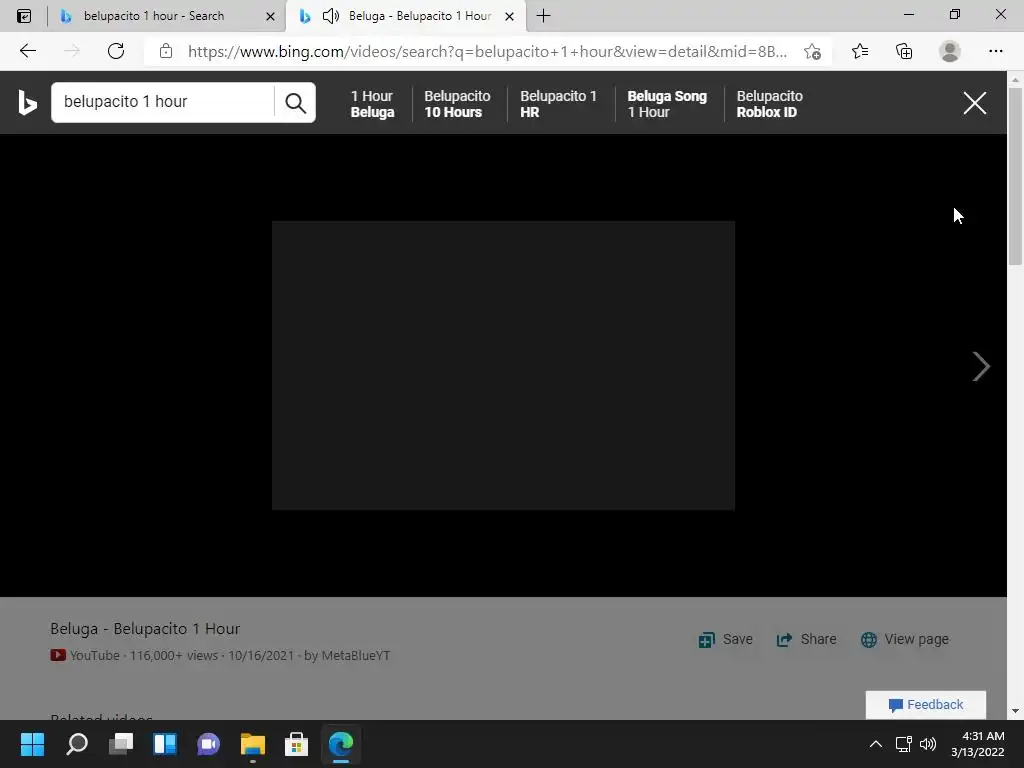Open Collections panel
1024x768 pixels.
[x=904, y=51]
